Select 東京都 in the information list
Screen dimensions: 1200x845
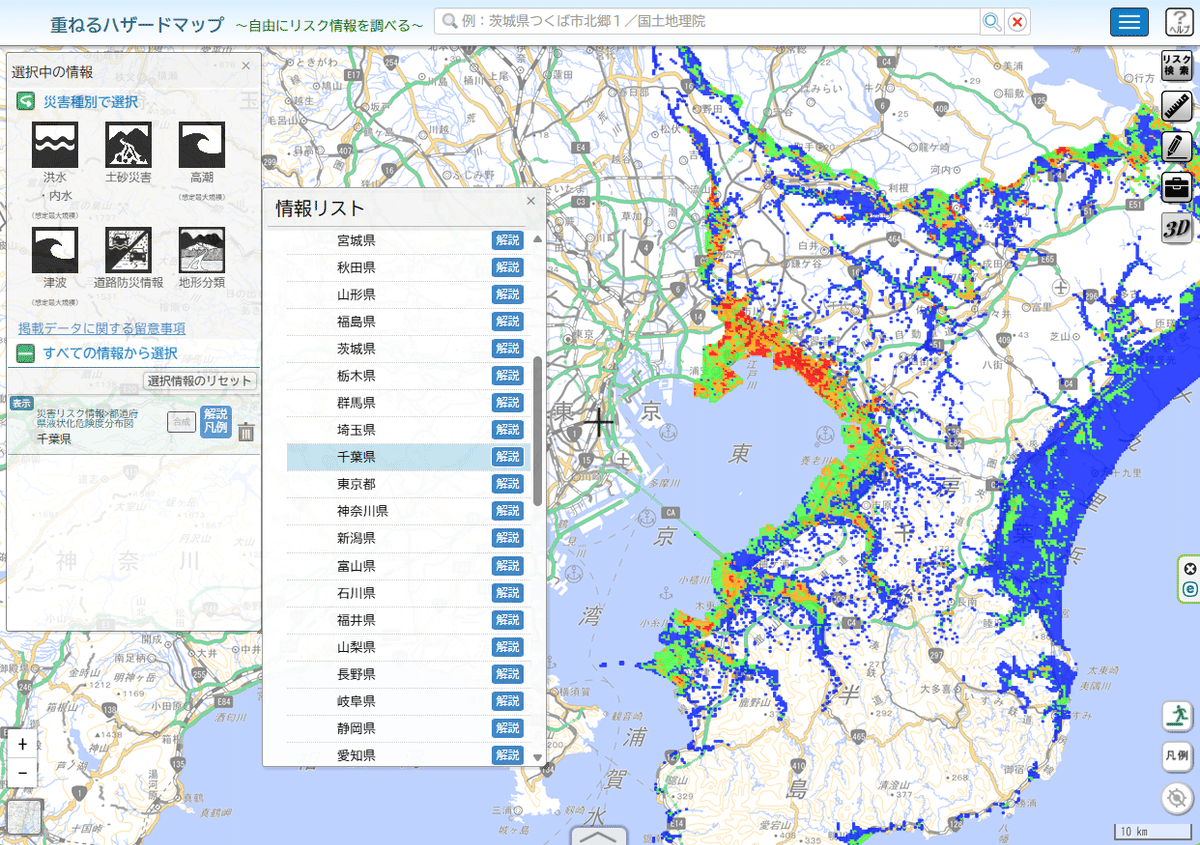pos(356,484)
